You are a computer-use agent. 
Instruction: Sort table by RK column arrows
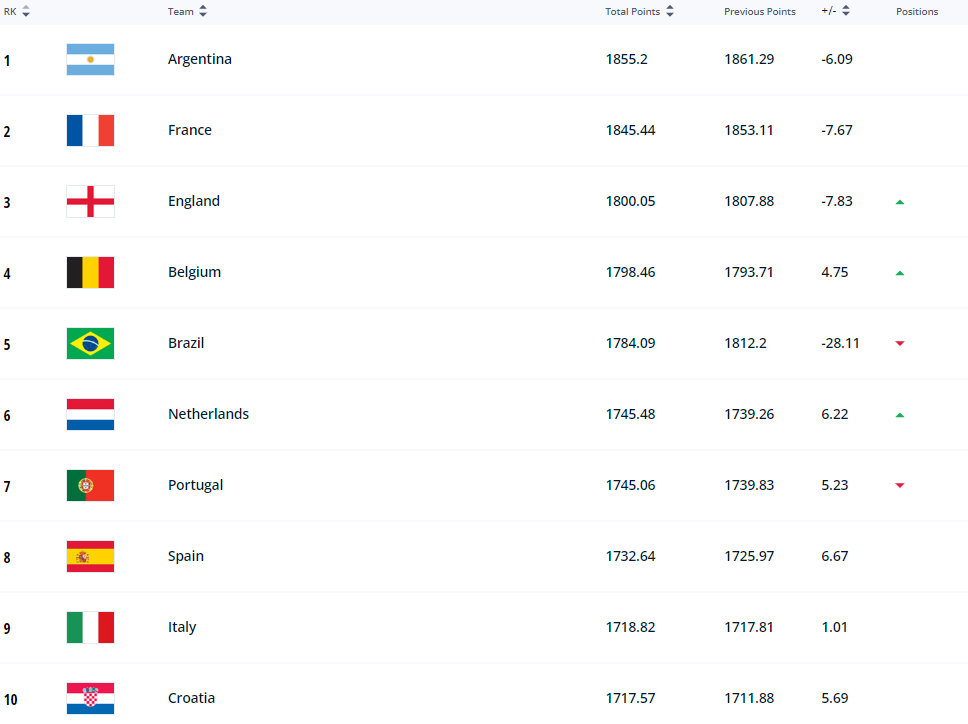26,12
